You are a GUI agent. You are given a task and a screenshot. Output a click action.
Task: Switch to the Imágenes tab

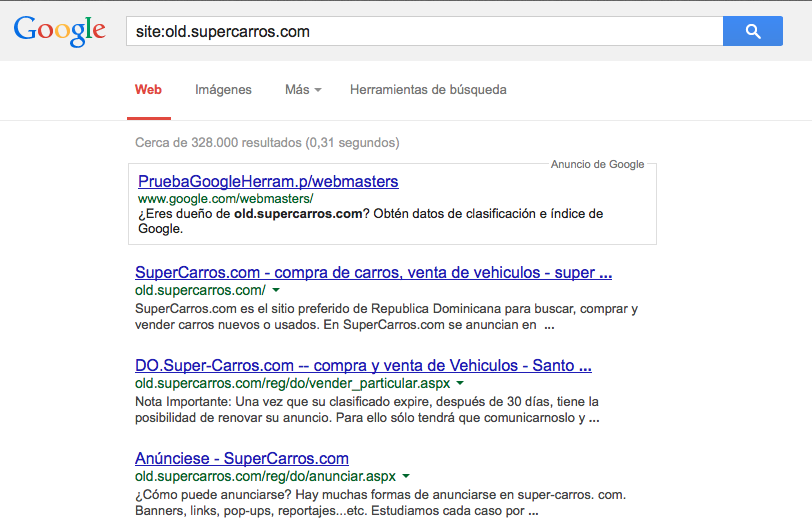pyautogui.click(x=223, y=90)
